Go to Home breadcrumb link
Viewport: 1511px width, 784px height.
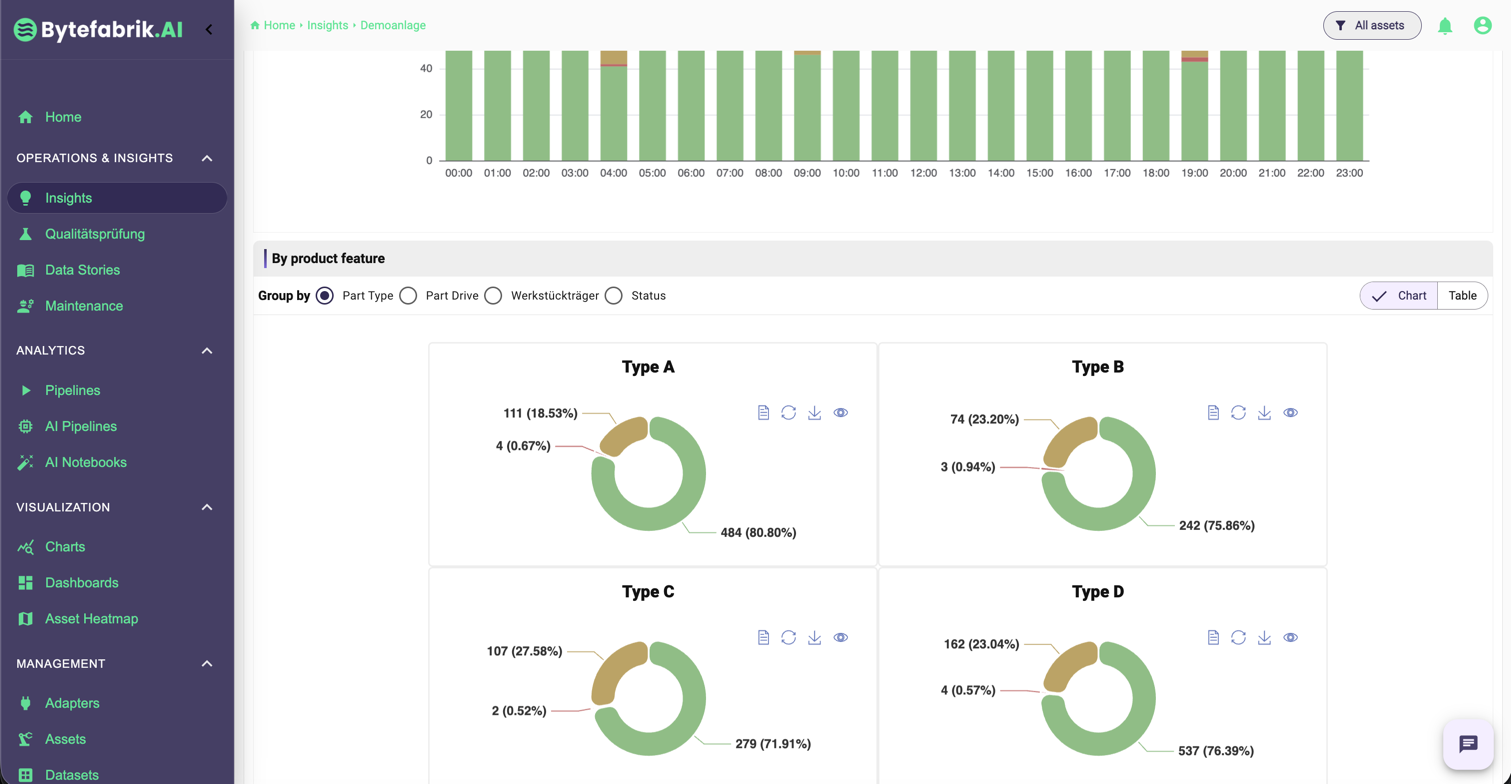[x=278, y=25]
